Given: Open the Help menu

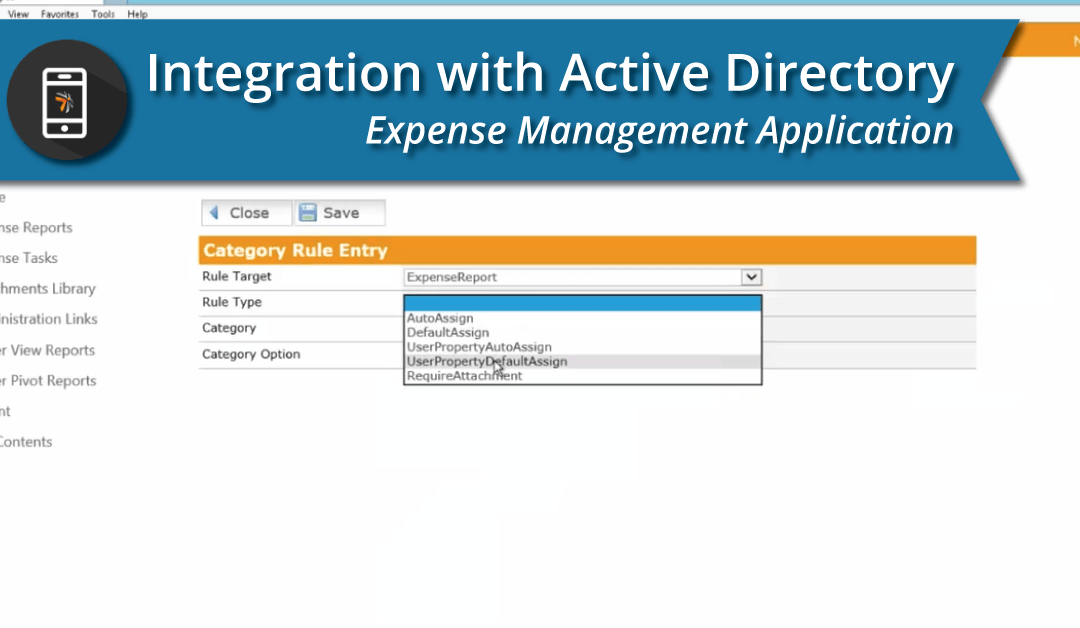Looking at the screenshot, I should click(x=137, y=14).
